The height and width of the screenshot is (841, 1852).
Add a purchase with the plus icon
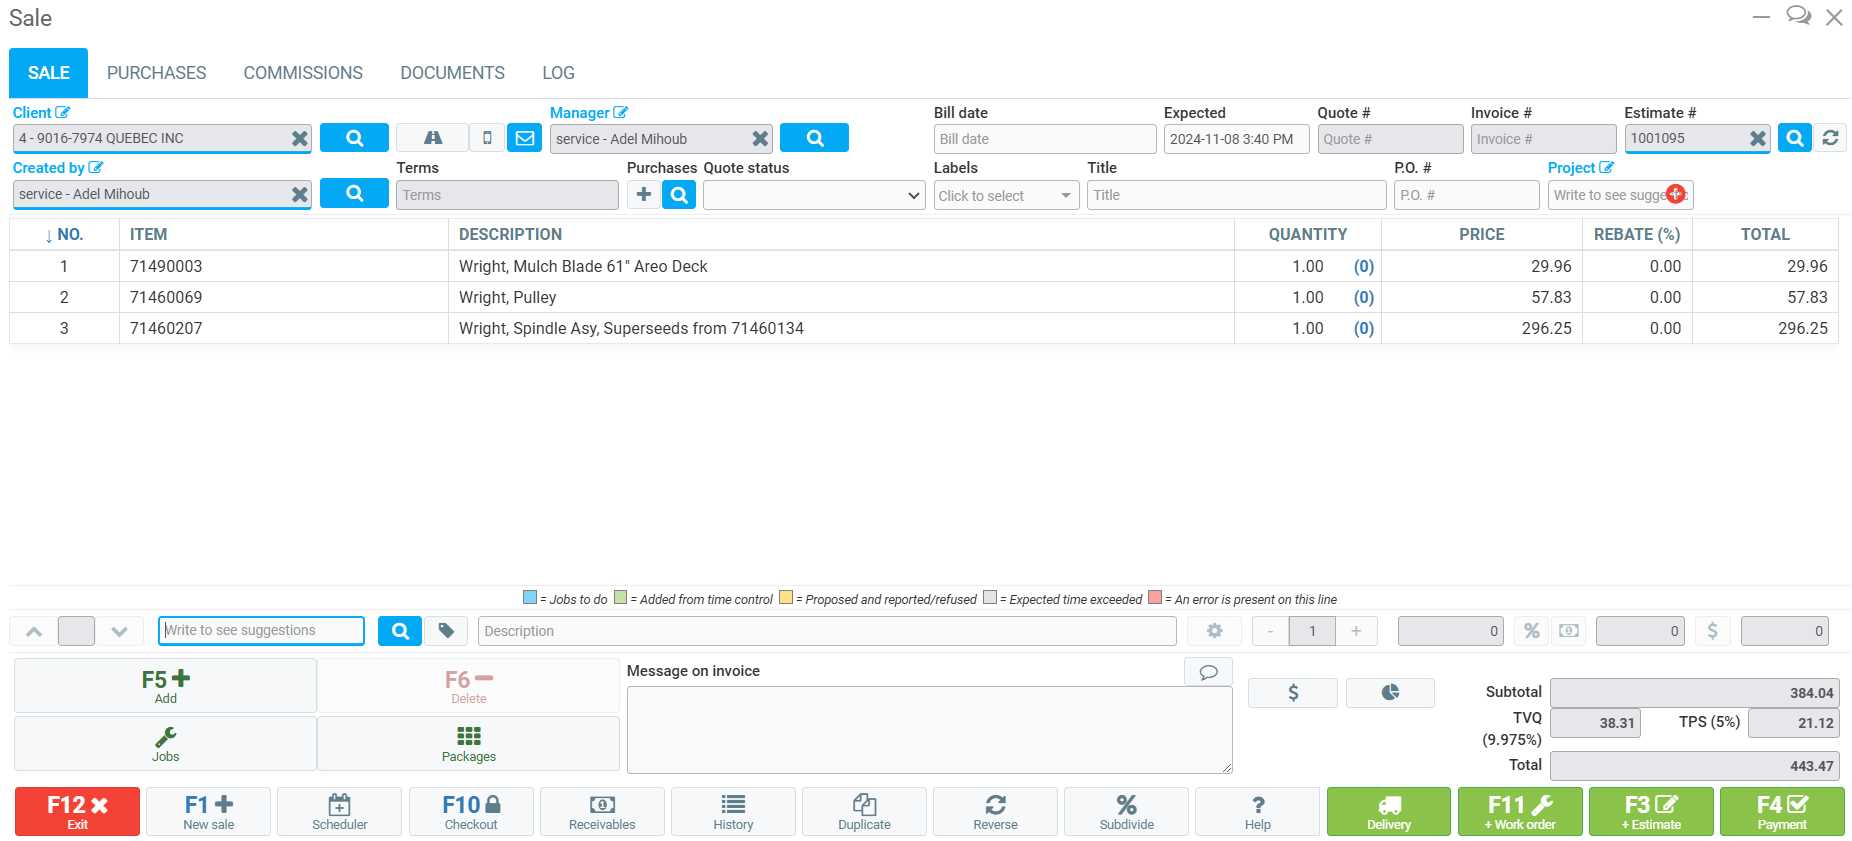643,195
